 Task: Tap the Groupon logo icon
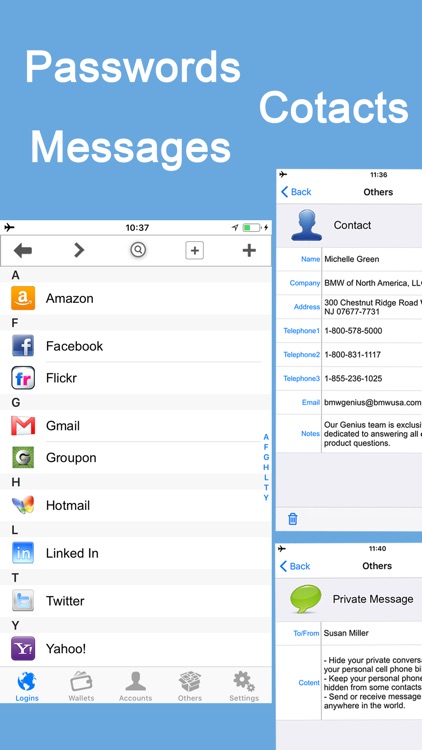23,457
